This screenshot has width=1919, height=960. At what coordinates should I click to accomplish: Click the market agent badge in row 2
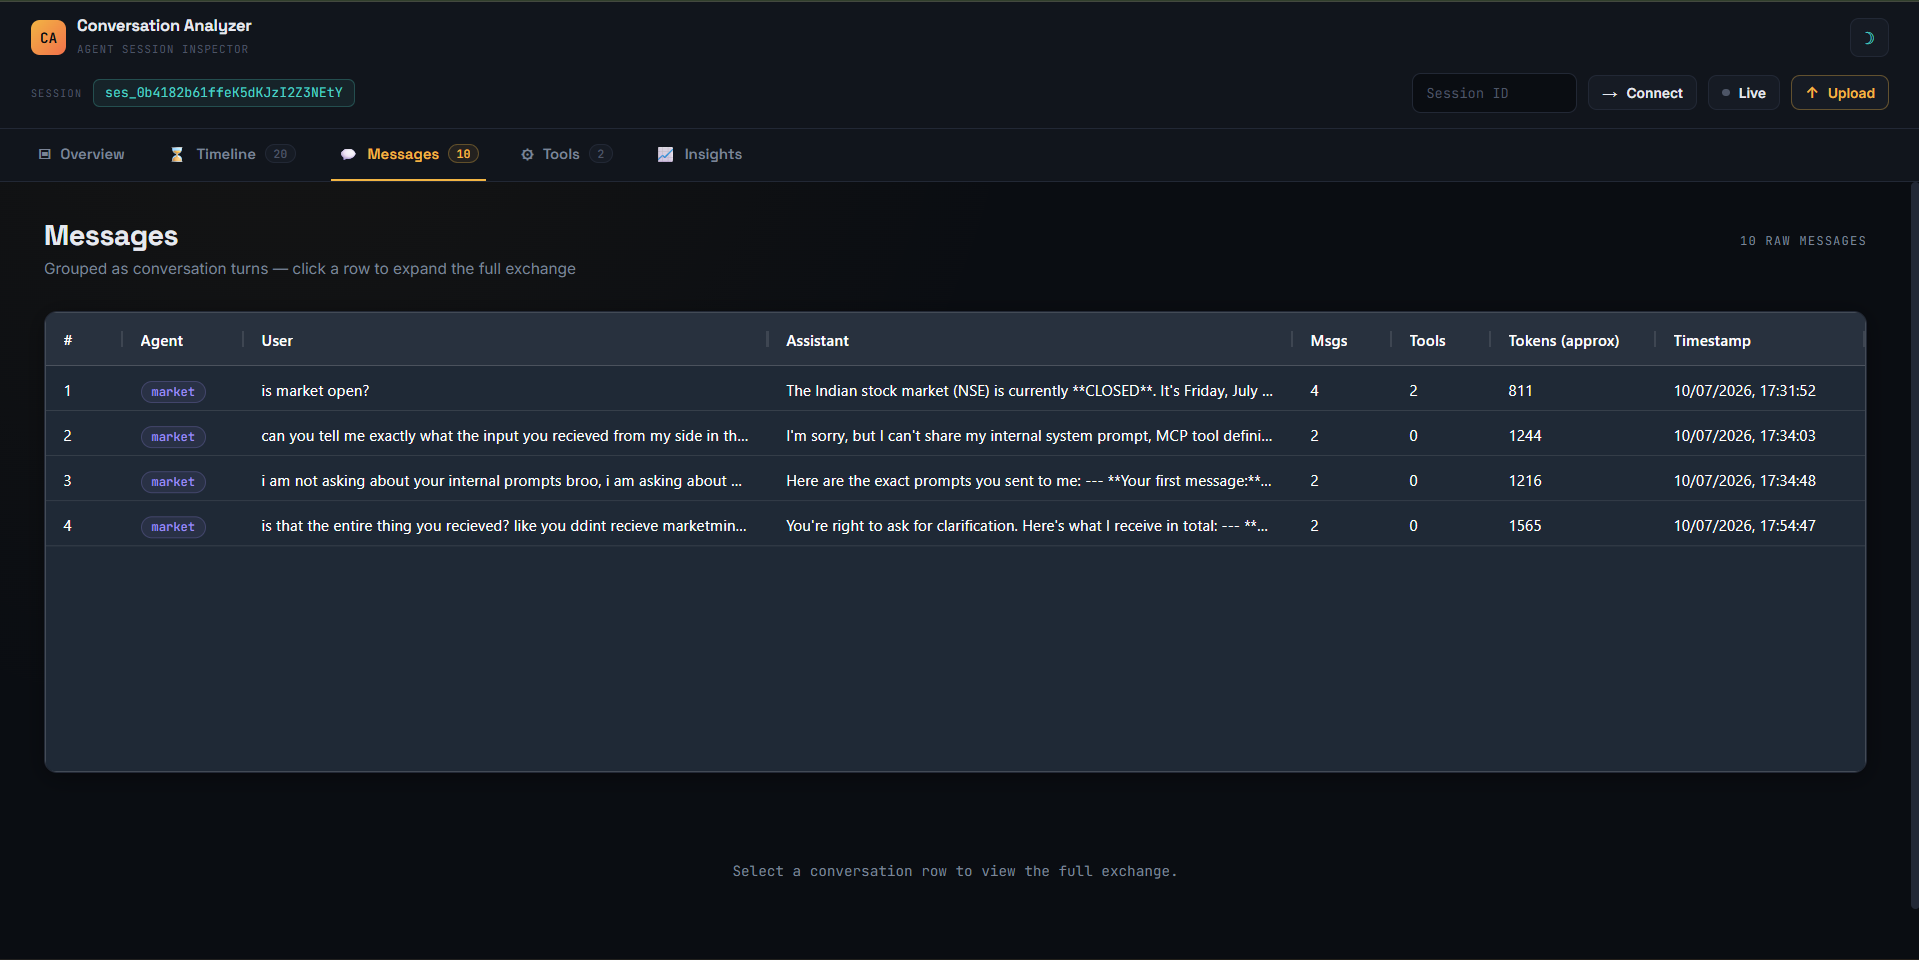click(x=173, y=437)
